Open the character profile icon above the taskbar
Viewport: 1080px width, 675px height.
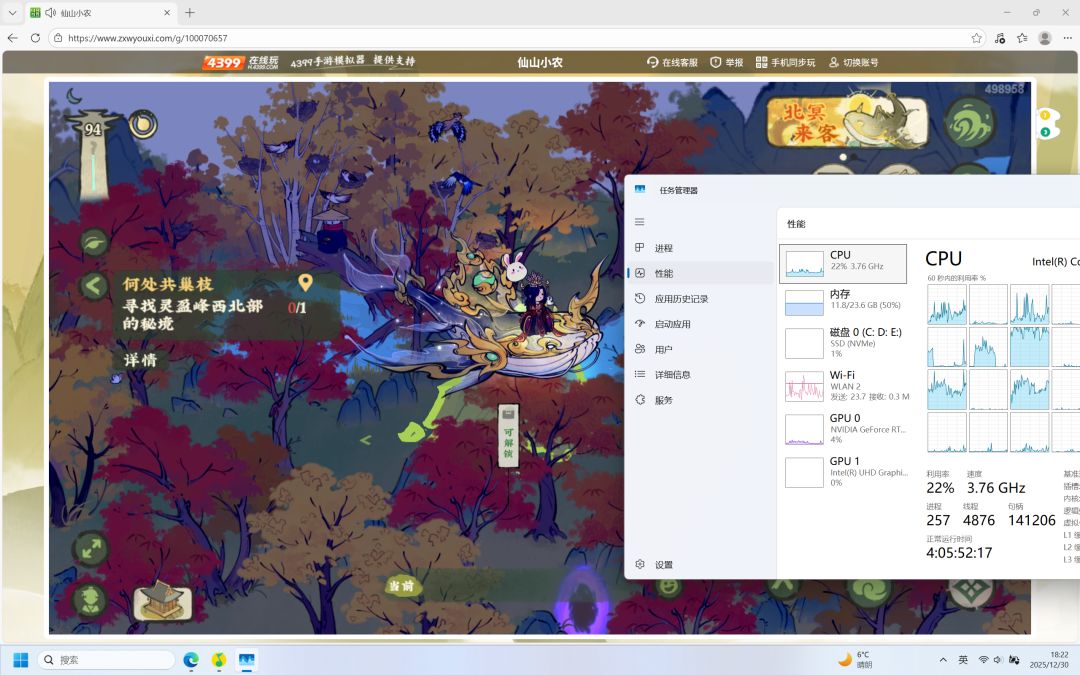91,599
